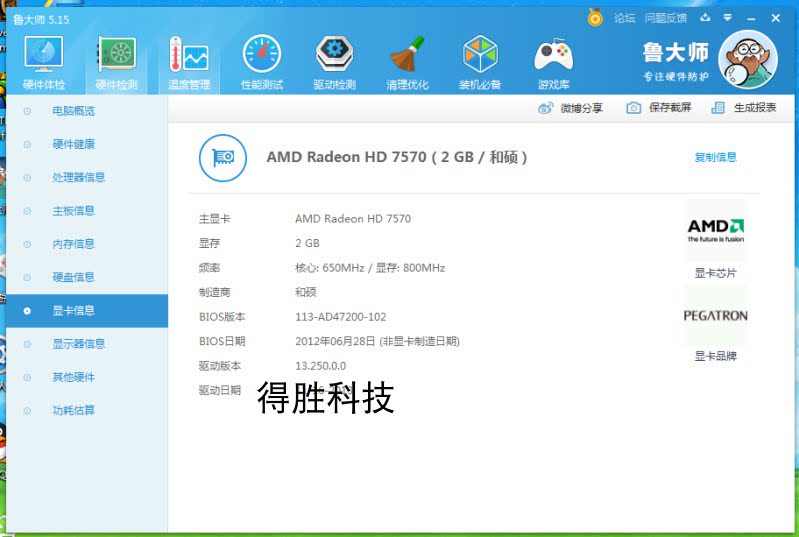
Task: Click the frequency value 核心: 650MHz
Action: click(330, 268)
